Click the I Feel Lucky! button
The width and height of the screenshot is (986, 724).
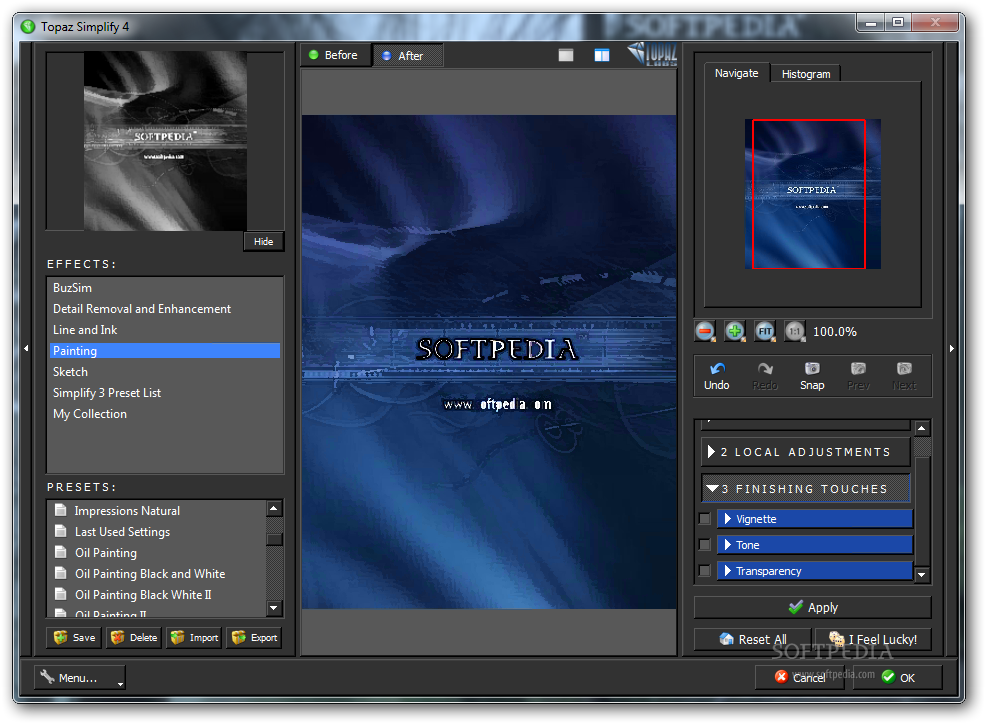point(873,639)
